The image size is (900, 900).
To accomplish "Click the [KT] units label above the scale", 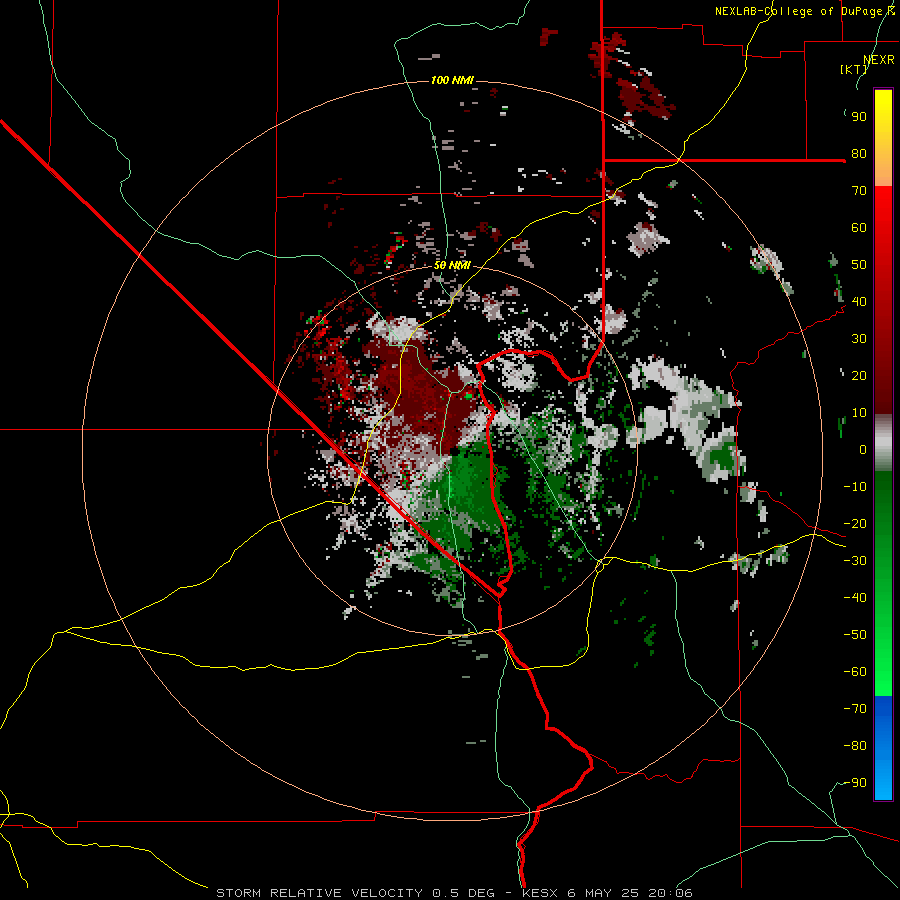I will pos(854,69).
